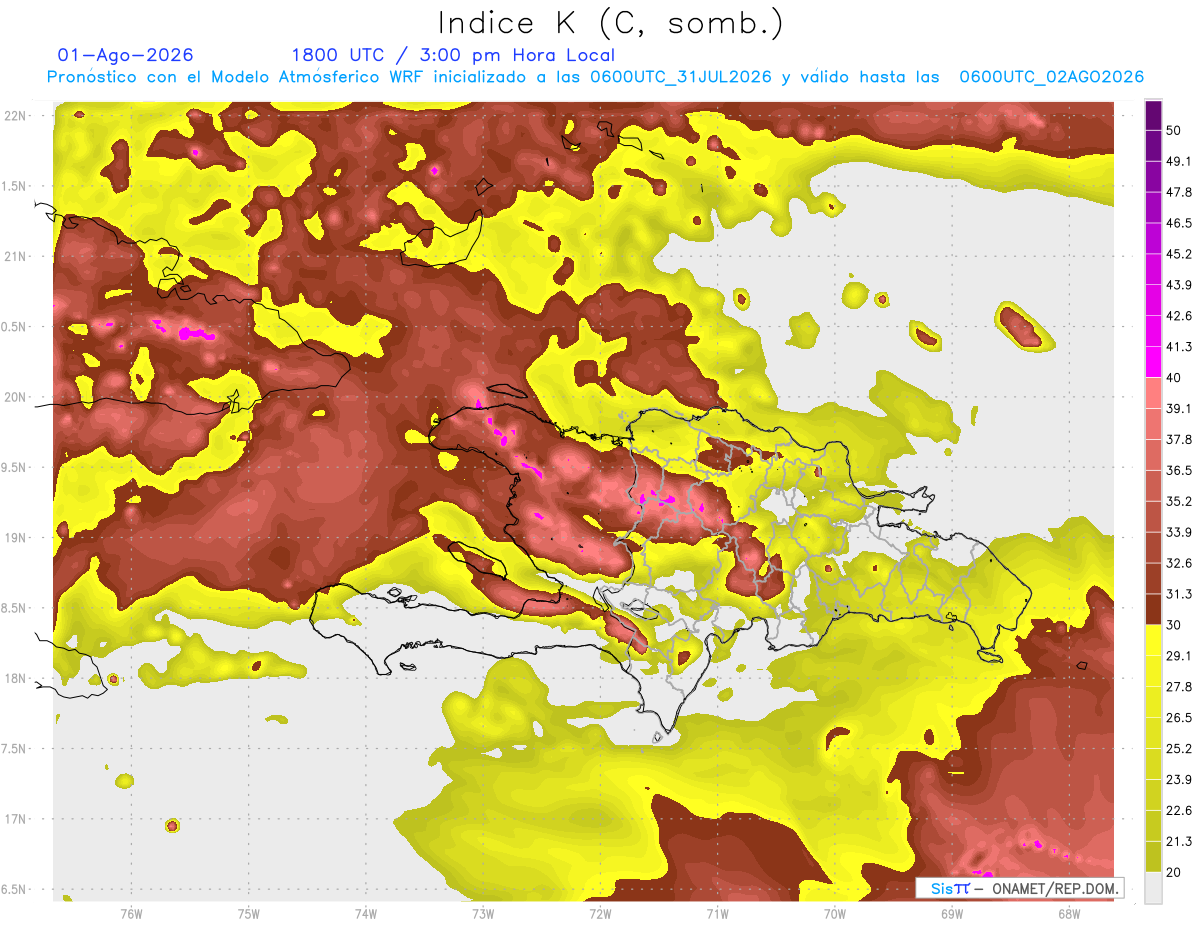Click the axis label "7.5N"

(x=15, y=749)
